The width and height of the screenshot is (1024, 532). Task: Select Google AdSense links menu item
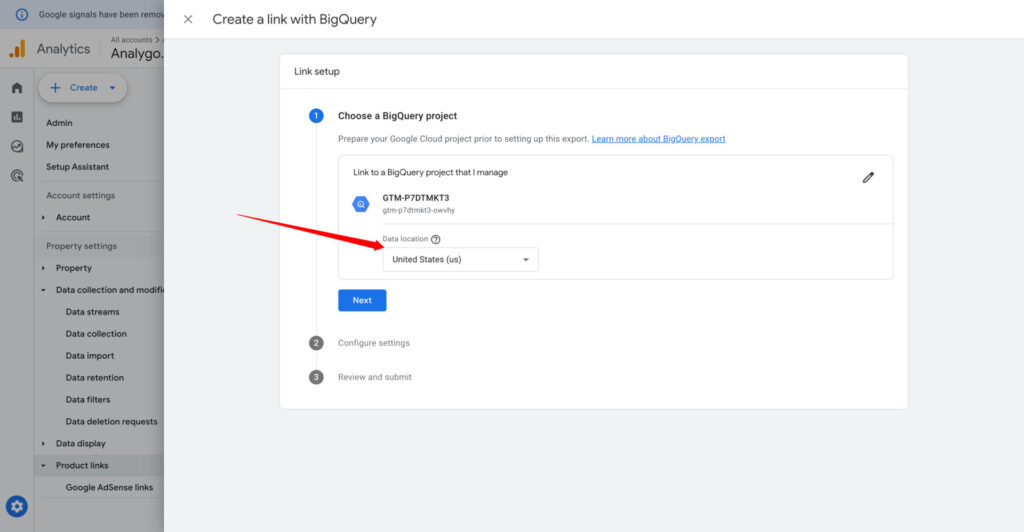click(109, 488)
